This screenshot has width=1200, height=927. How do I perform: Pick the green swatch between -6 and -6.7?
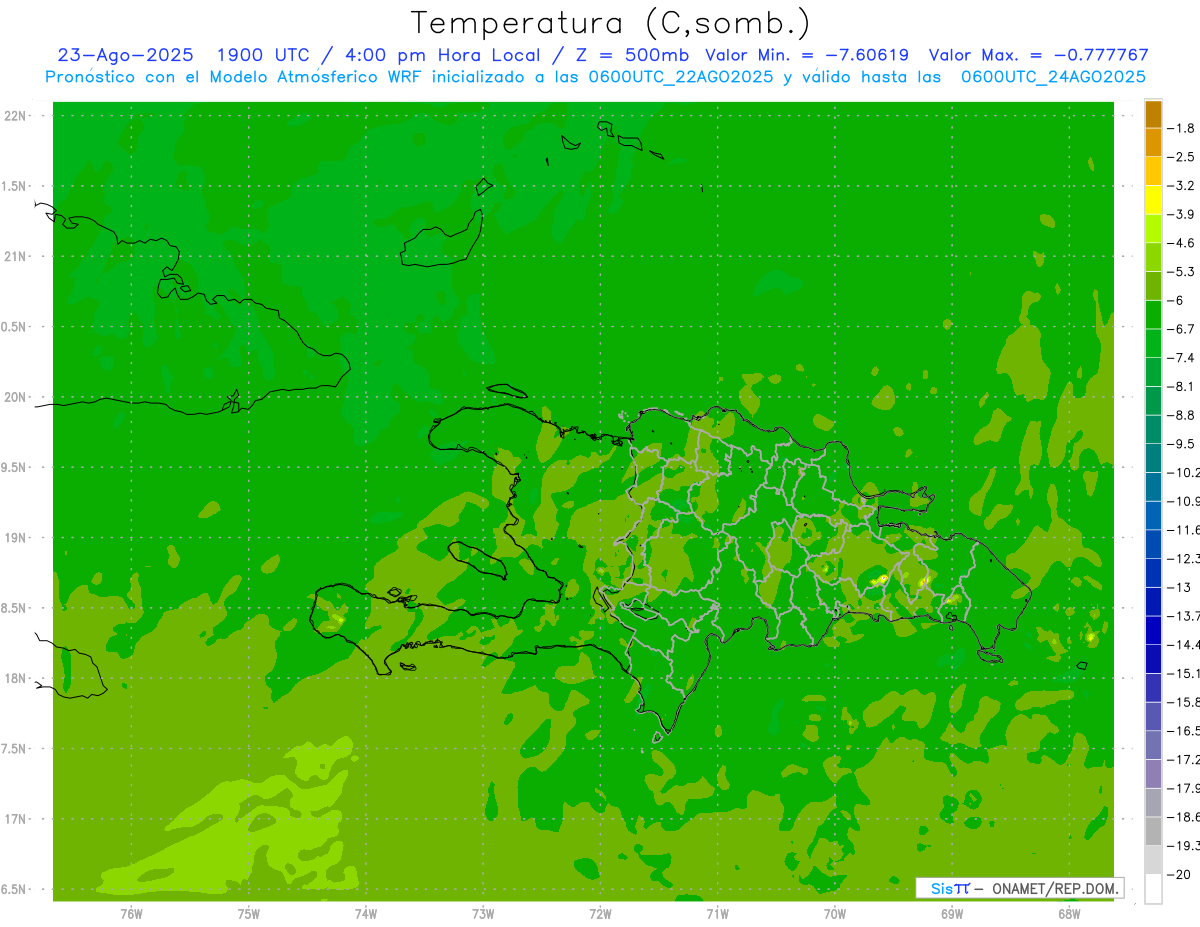pyautogui.click(x=1153, y=315)
